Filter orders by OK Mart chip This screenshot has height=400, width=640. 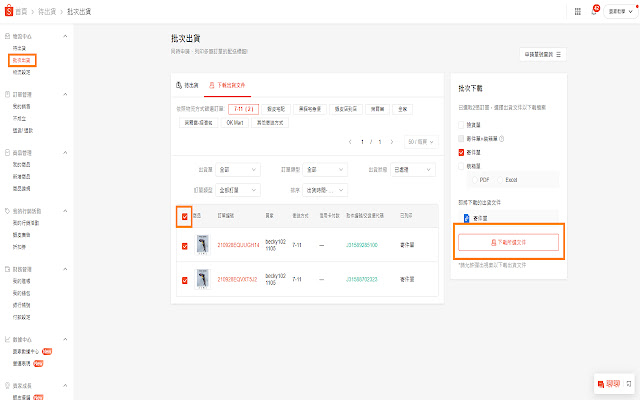click(x=235, y=122)
